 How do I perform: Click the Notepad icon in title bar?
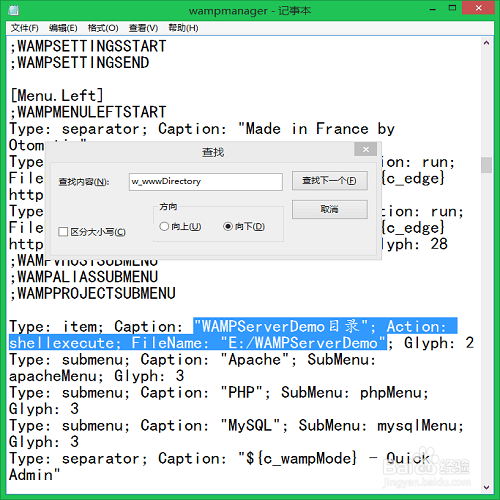[14, 10]
